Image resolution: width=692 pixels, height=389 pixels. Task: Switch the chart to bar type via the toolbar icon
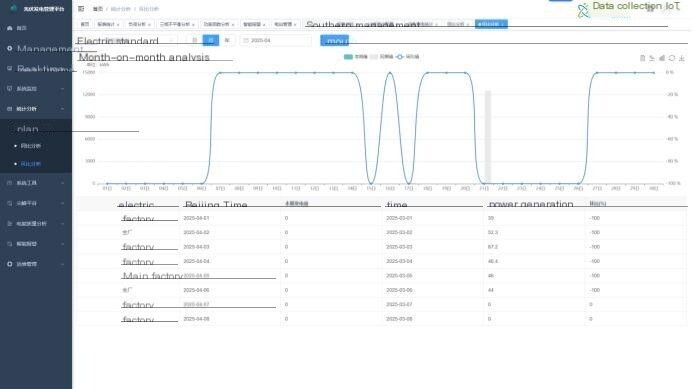[x=662, y=58]
